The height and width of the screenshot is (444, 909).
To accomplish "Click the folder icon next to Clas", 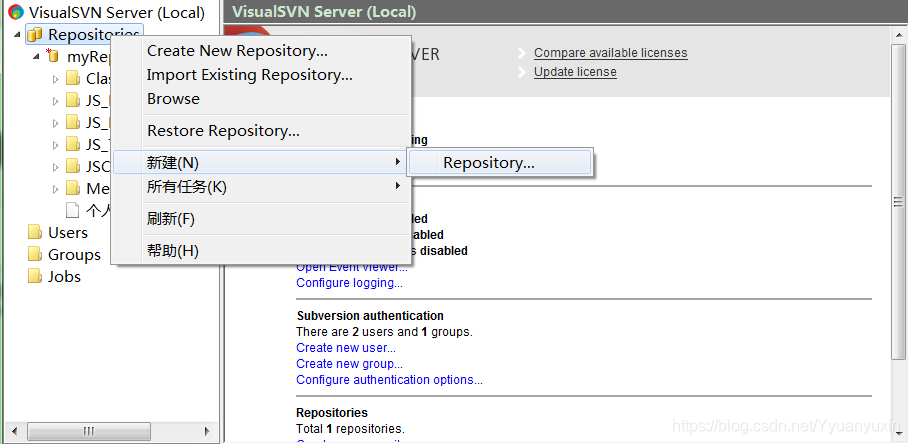I will (72, 78).
